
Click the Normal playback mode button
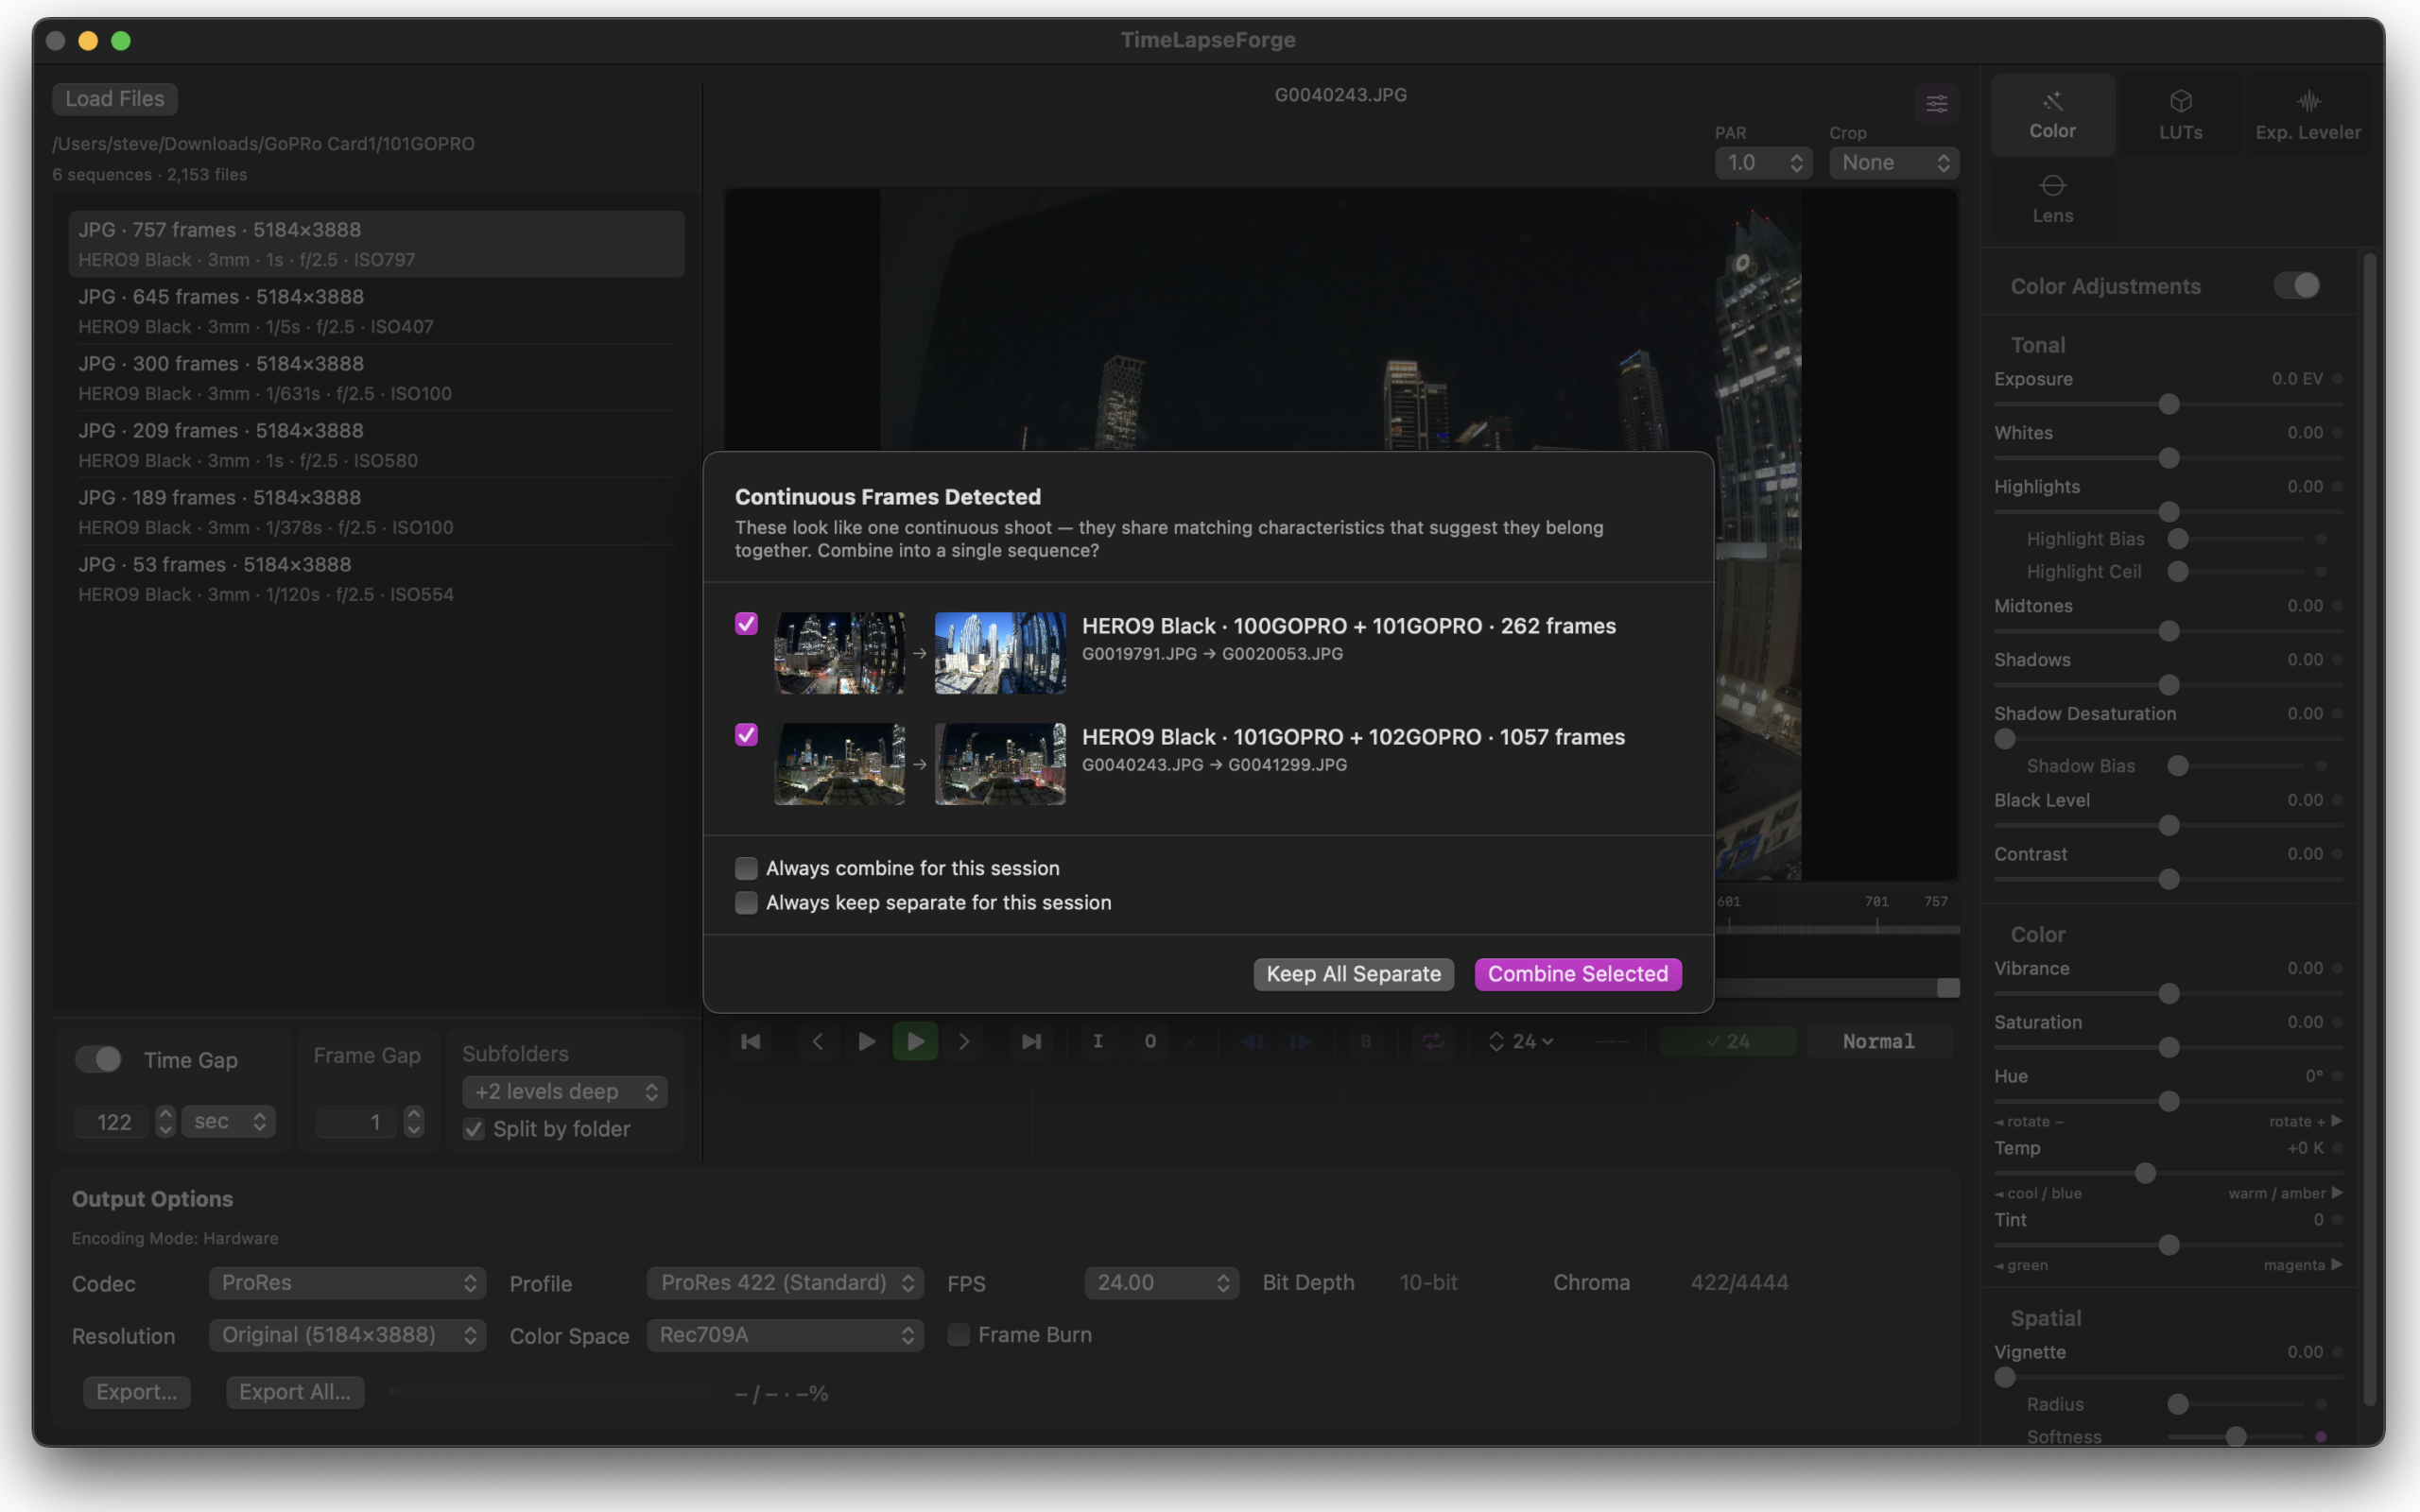click(x=1879, y=1041)
